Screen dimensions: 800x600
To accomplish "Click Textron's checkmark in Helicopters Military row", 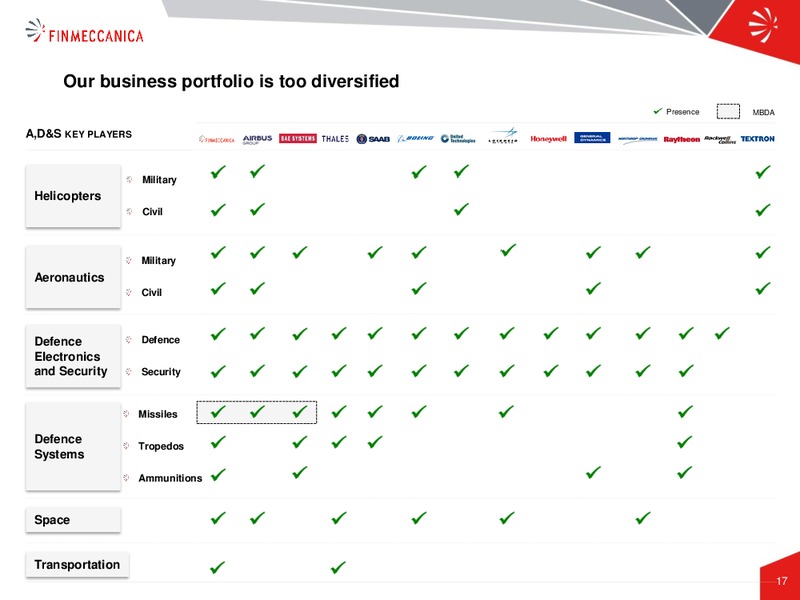I will [763, 171].
